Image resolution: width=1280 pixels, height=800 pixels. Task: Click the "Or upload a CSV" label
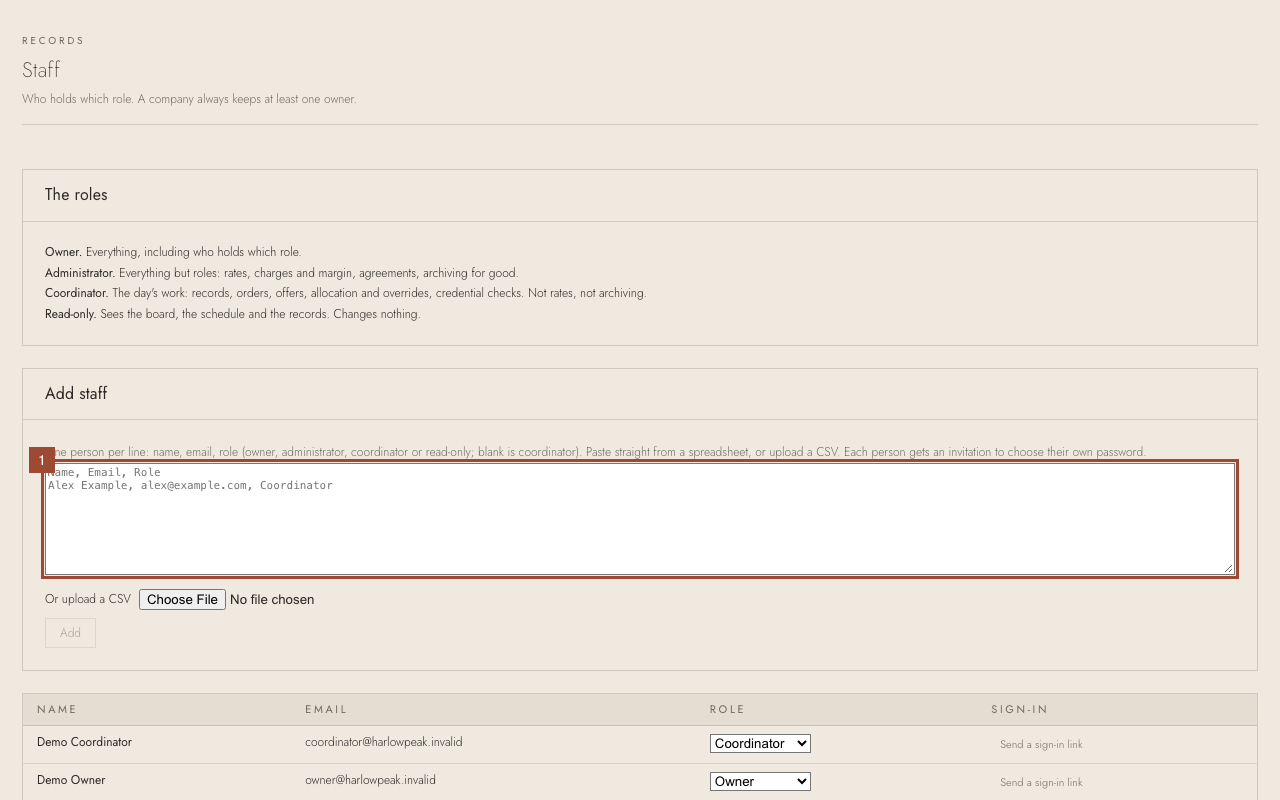tap(88, 599)
